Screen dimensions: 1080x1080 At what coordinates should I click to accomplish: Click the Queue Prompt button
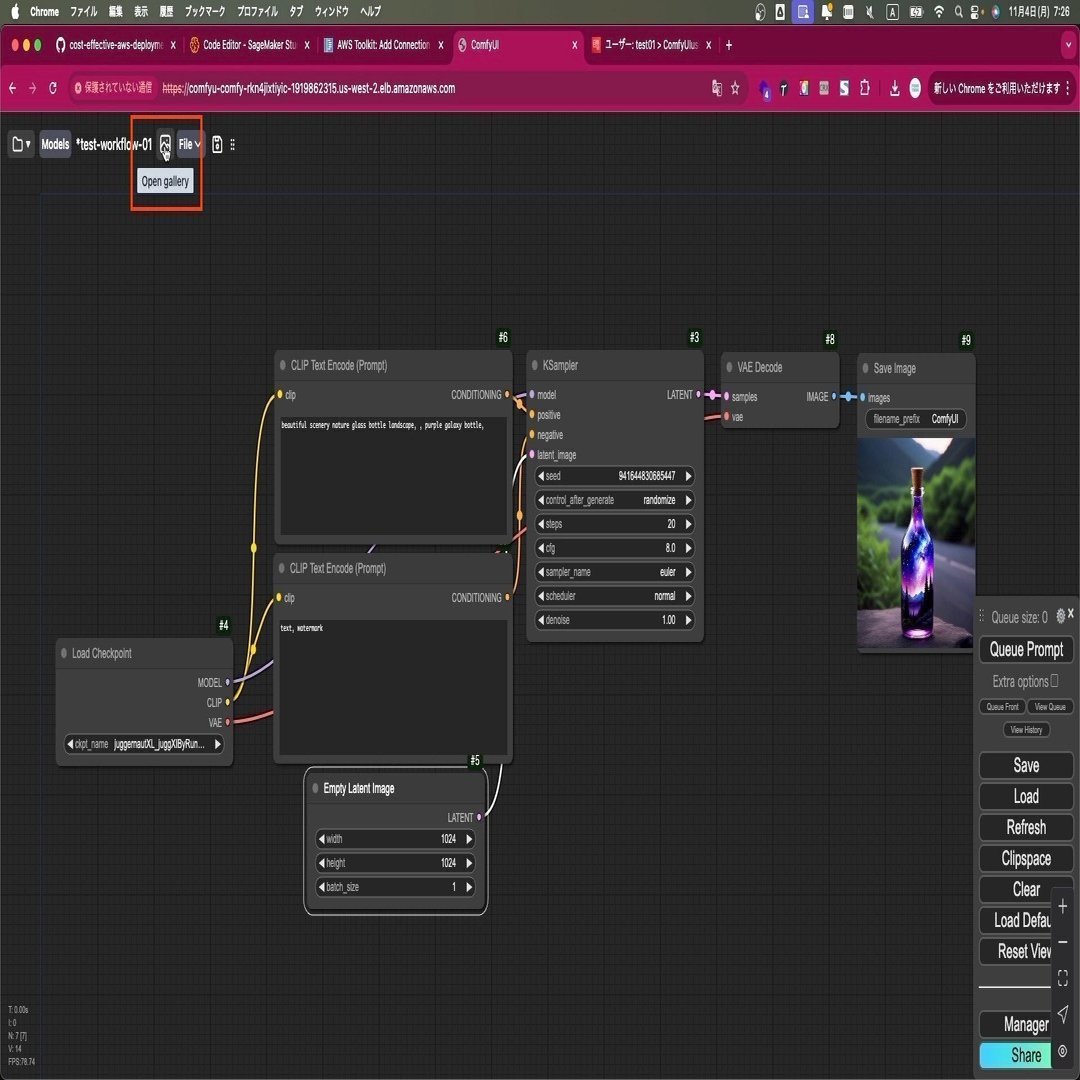point(1026,649)
